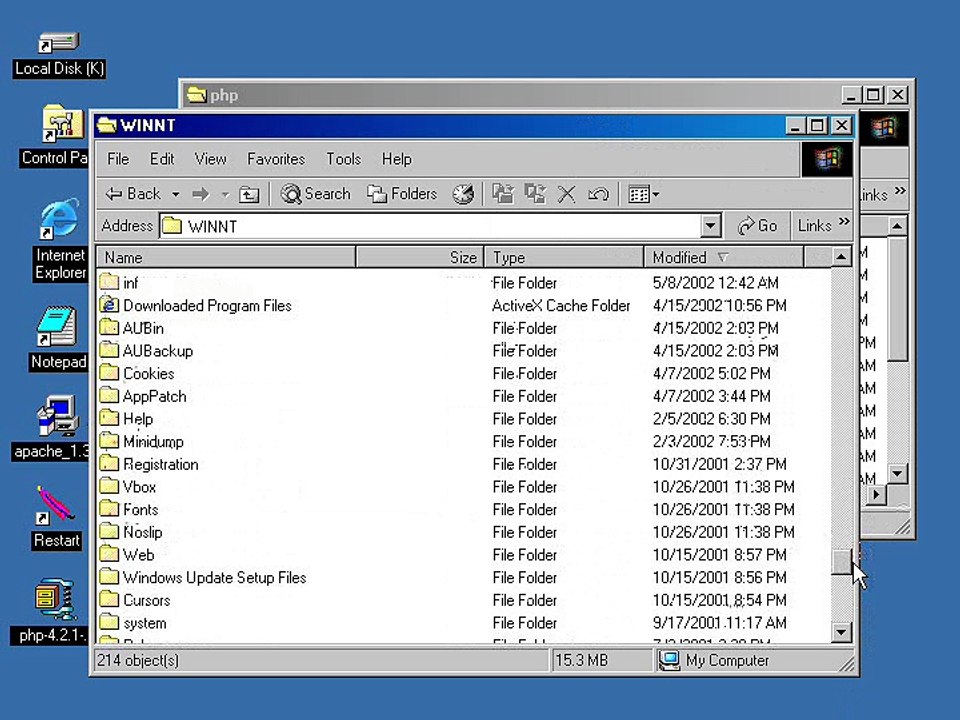Screen dimensions: 960x720
Task: Open the Favorites menu
Action: pyautogui.click(x=276, y=159)
